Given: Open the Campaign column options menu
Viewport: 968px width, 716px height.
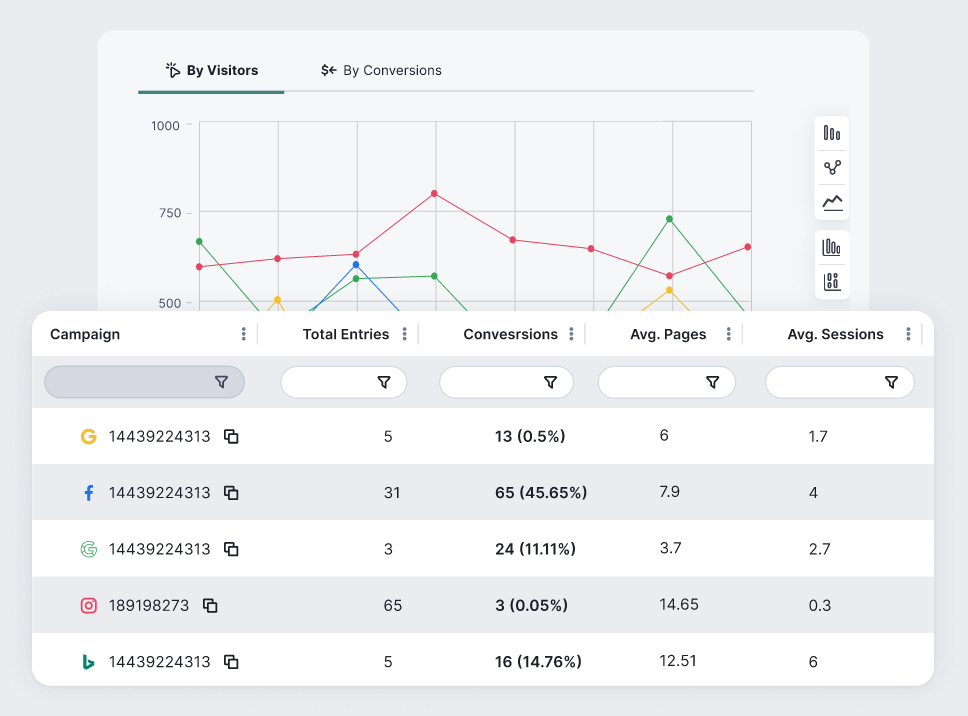Looking at the screenshot, I should (x=243, y=334).
